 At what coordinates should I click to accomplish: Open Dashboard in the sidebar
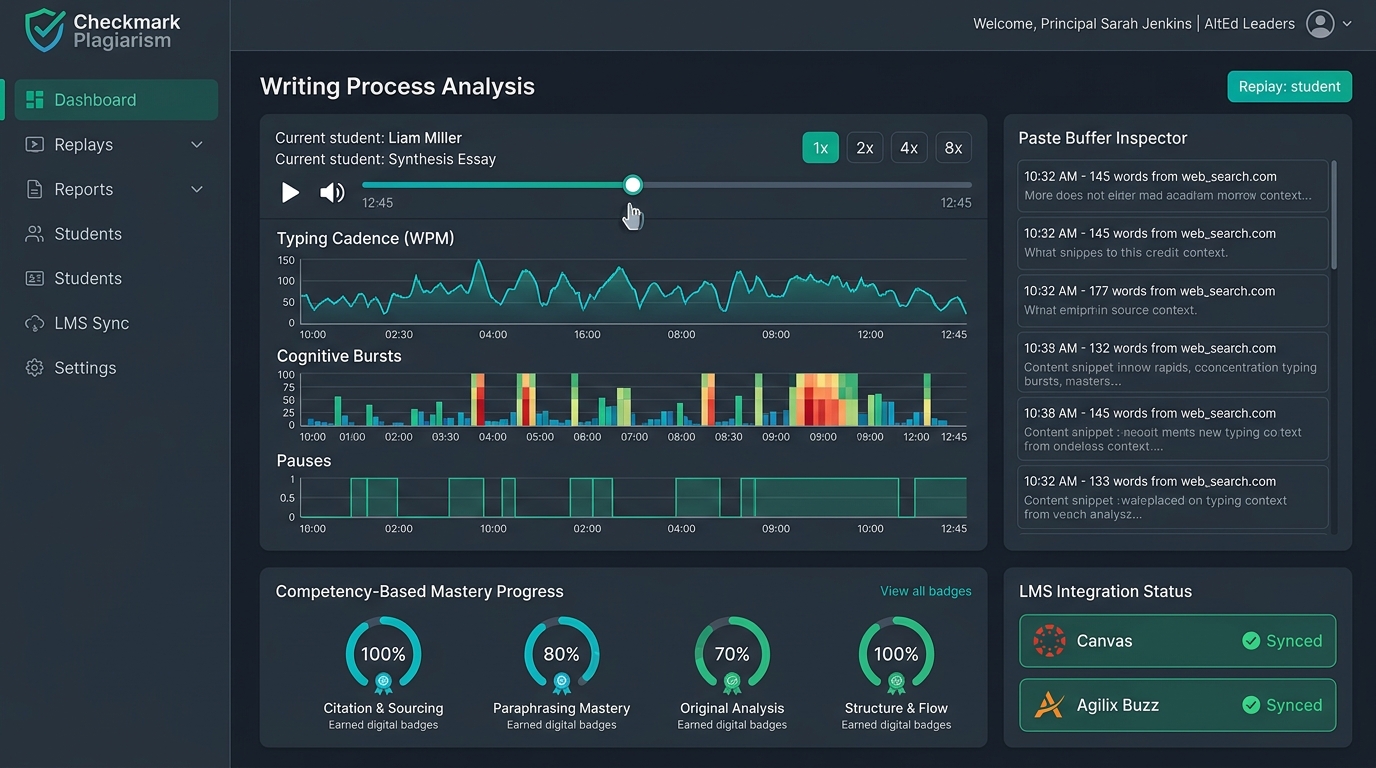point(116,100)
